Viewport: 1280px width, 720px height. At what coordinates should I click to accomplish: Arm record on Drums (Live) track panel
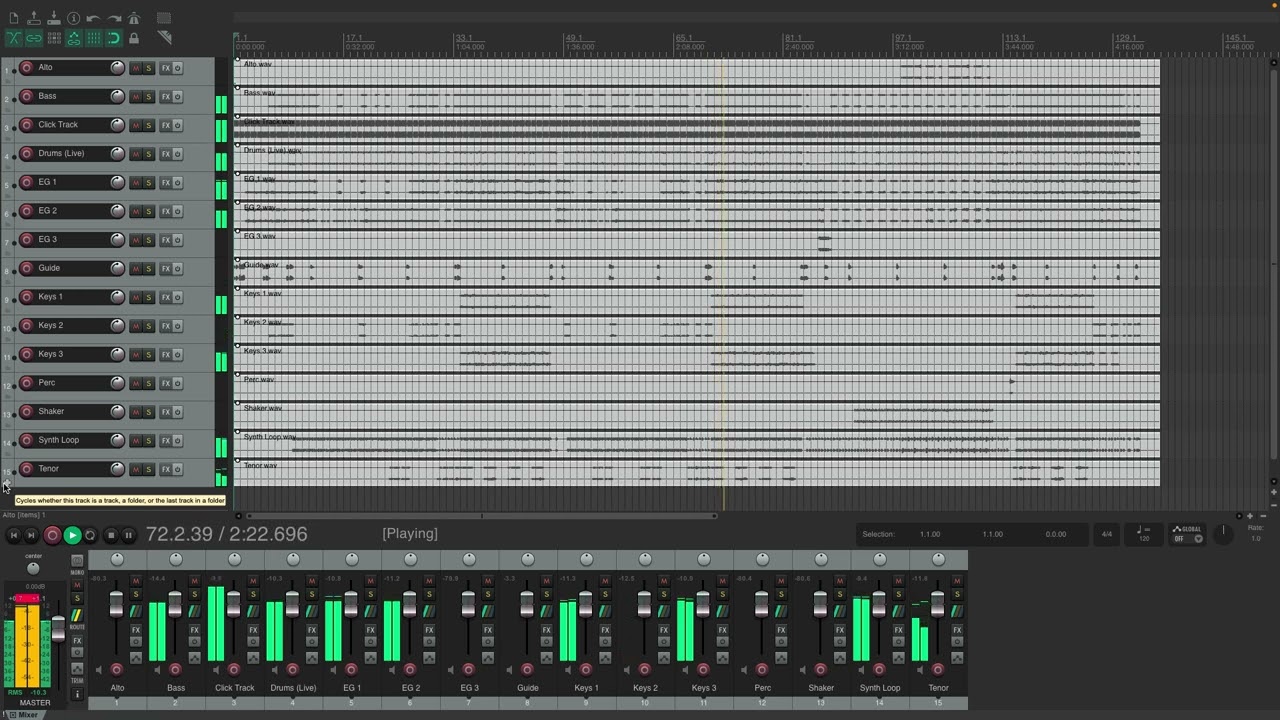[x=27, y=154]
